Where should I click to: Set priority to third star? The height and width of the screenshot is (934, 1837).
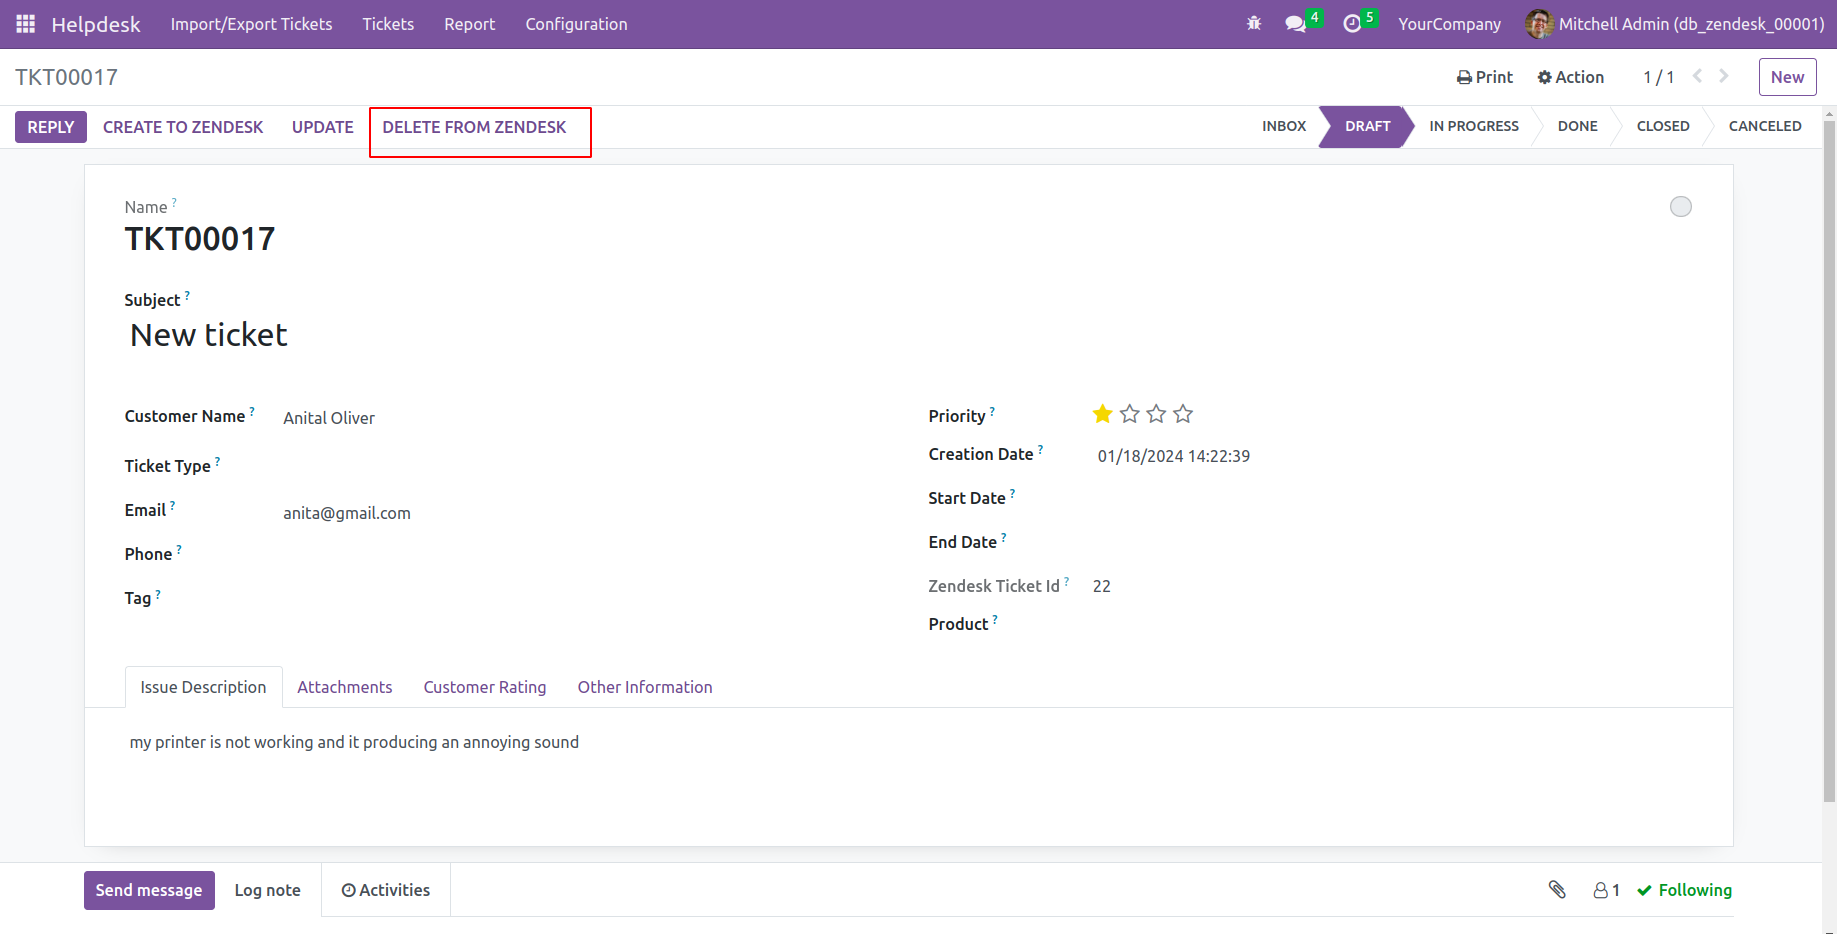click(1156, 414)
